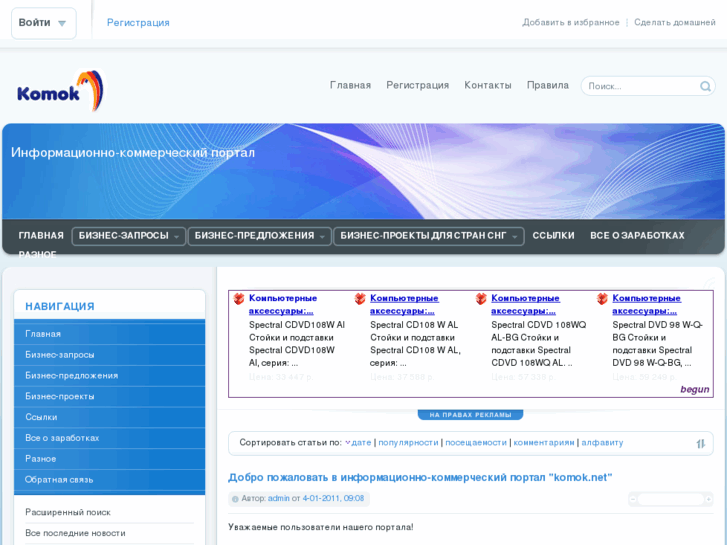This screenshot has height=545, width=727.
Task: Click Регистрация link beside Войти
Action: pos(138,23)
